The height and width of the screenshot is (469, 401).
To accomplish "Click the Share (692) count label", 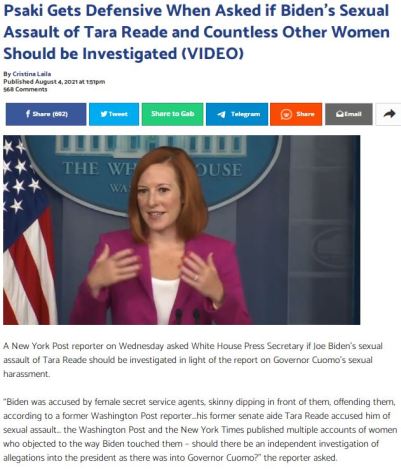I will pyautogui.click(x=50, y=114).
